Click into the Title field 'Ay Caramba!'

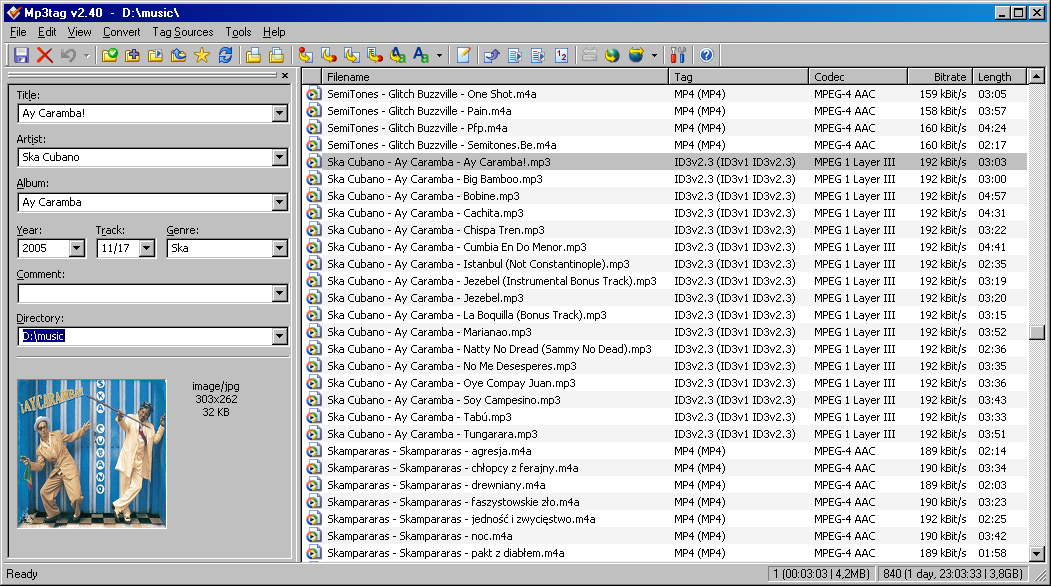(x=145, y=113)
